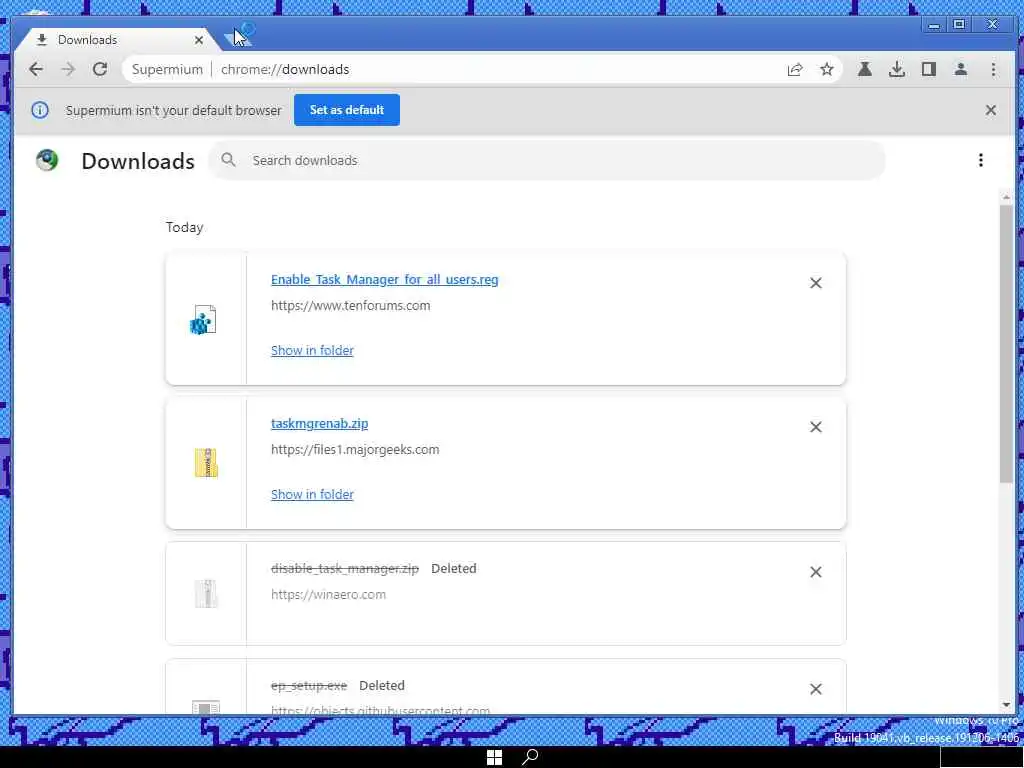Reload the Downloads page
This screenshot has height=768, width=1024.
100,69
